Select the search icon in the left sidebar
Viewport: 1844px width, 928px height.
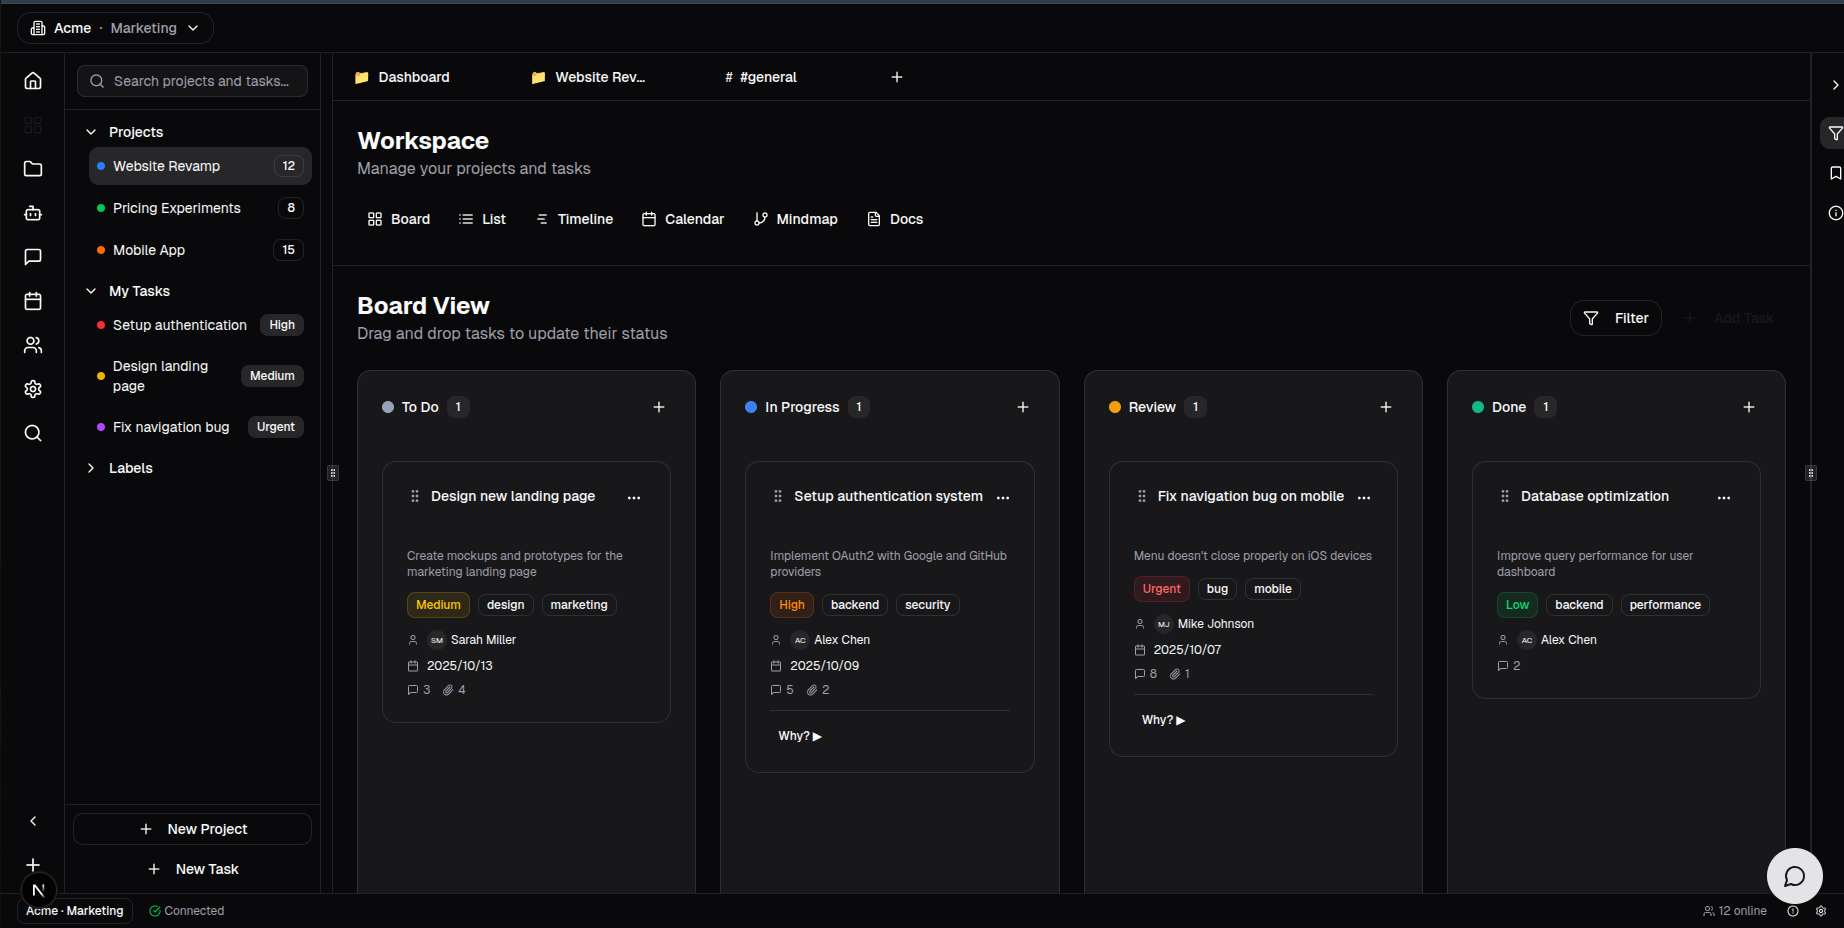[x=33, y=433]
